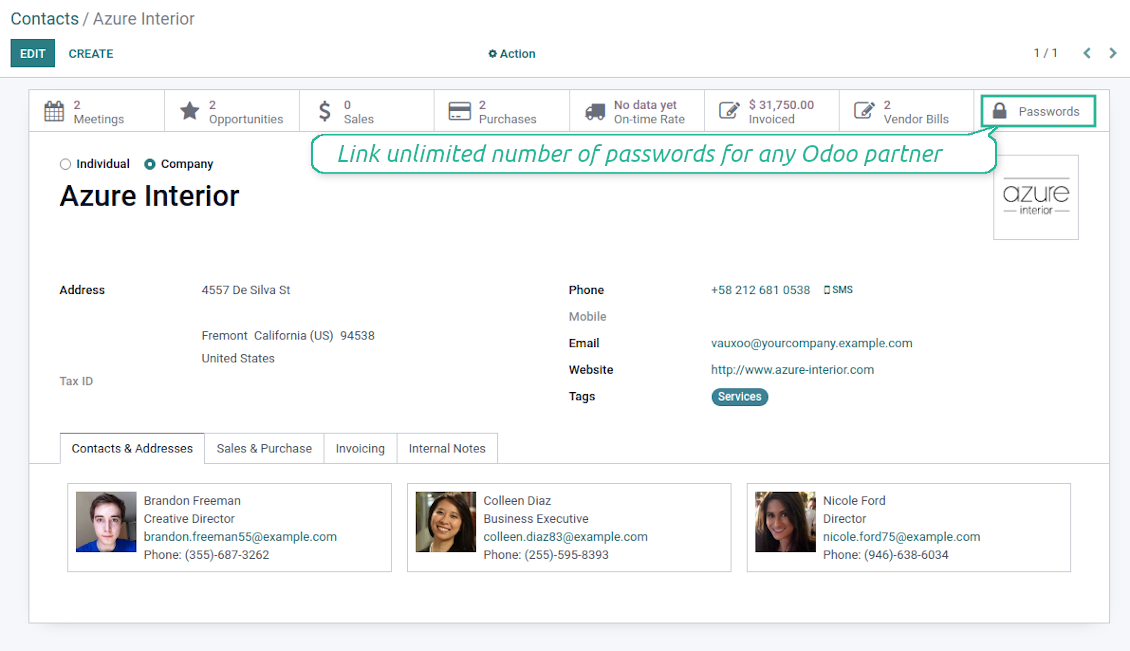Click the Azure Interior company logo
The image size is (1130, 651).
coord(1036,198)
